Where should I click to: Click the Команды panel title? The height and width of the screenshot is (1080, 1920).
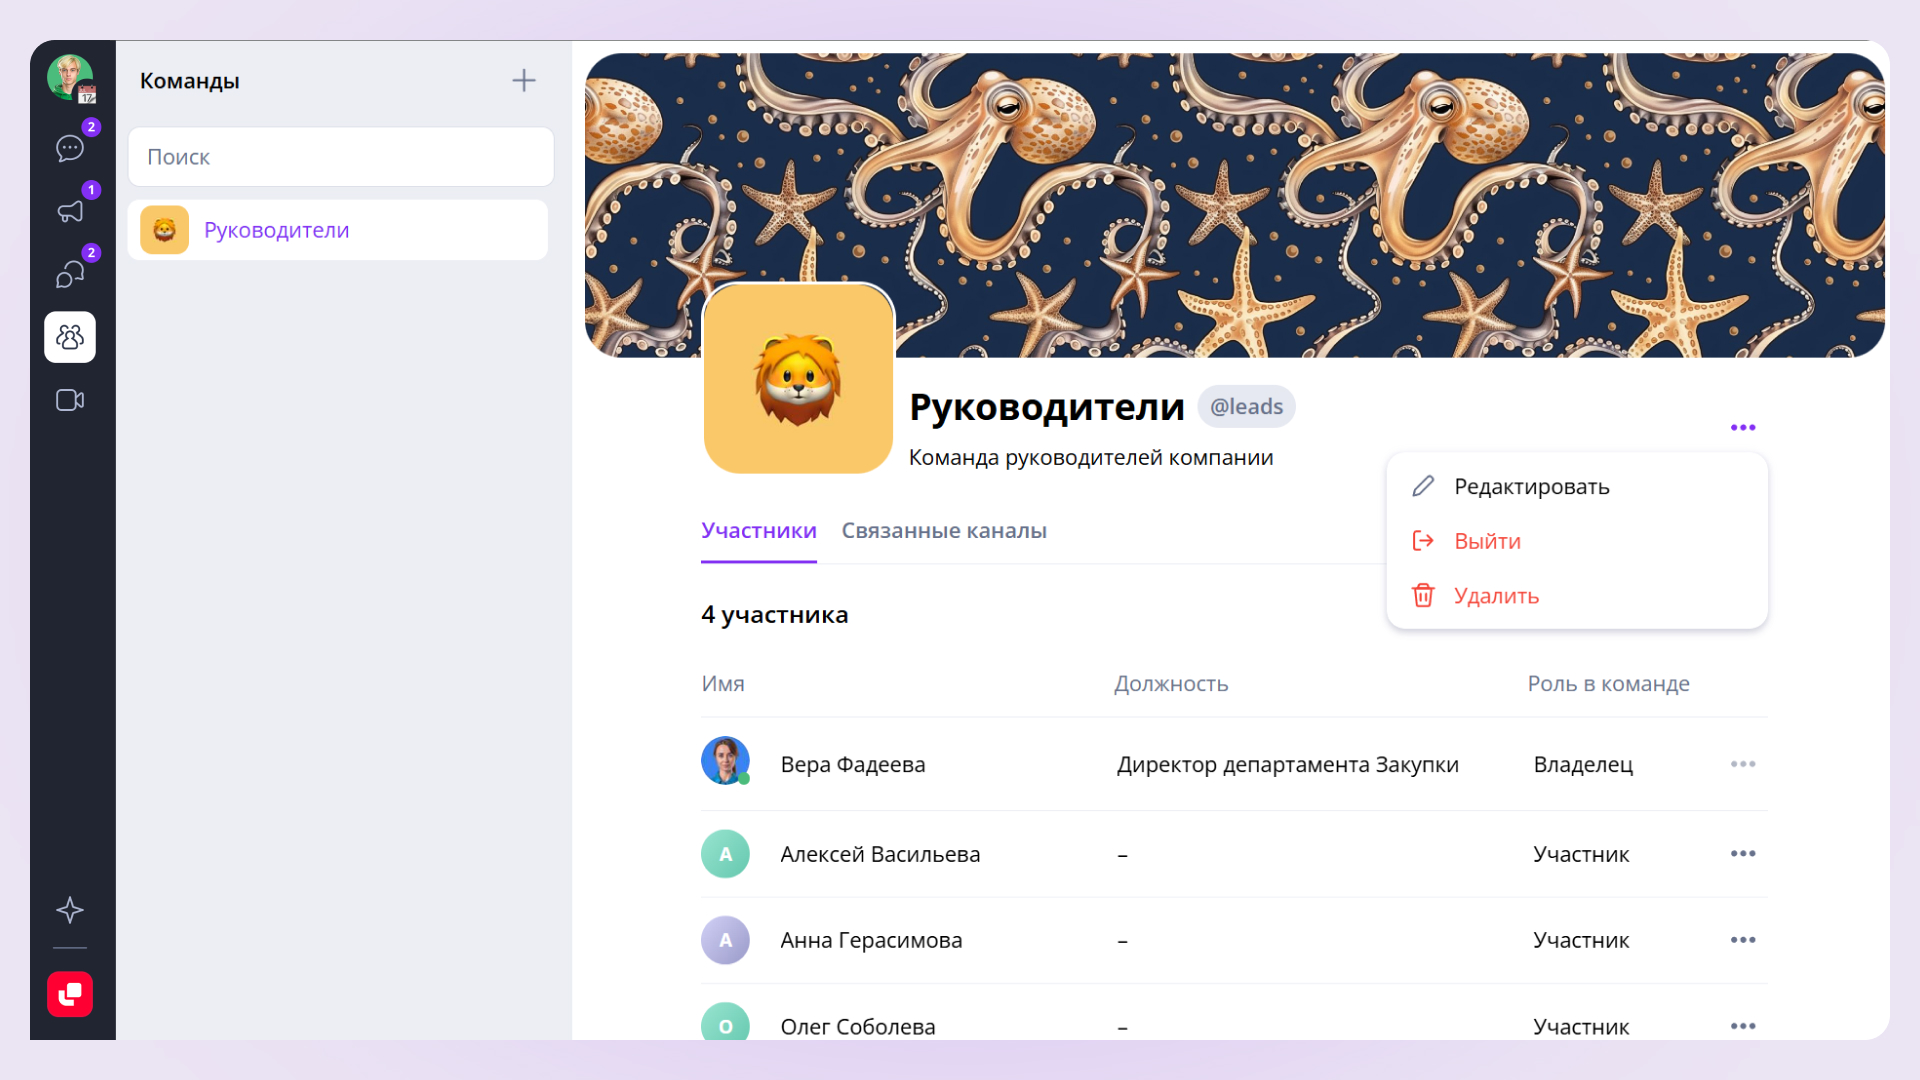pyautogui.click(x=190, y=81)
